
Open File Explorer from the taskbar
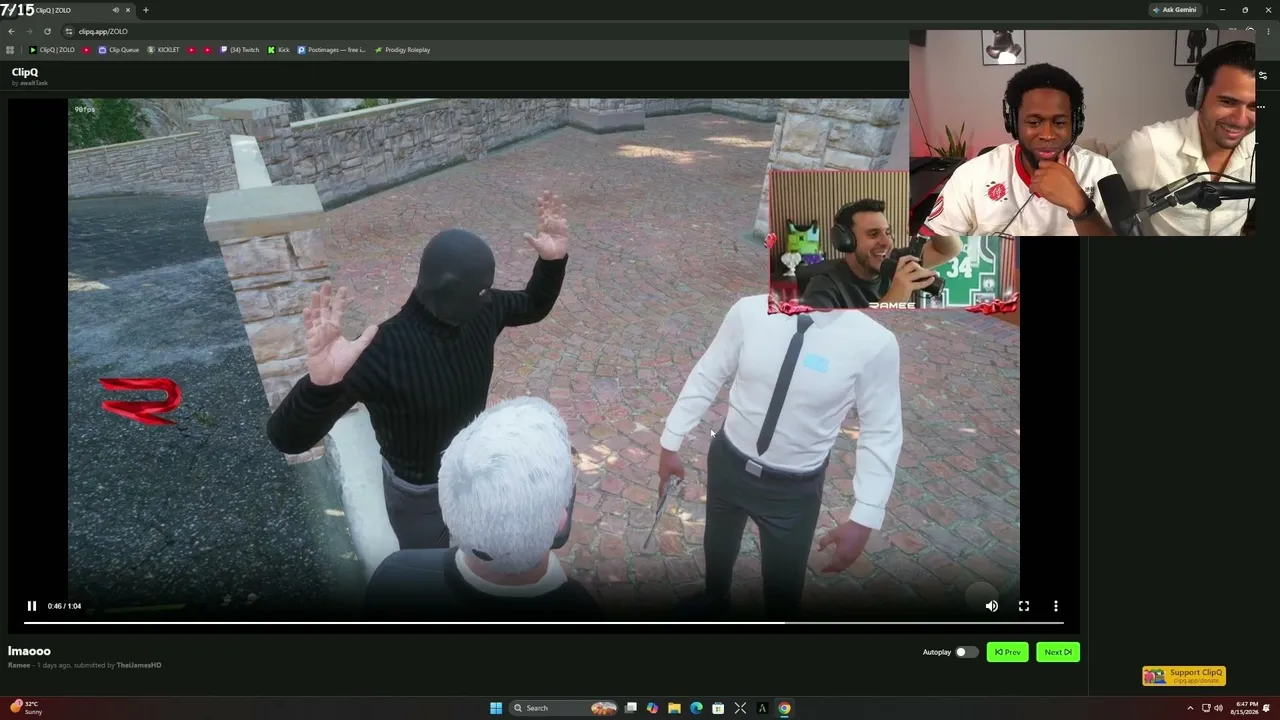[675, 708]
